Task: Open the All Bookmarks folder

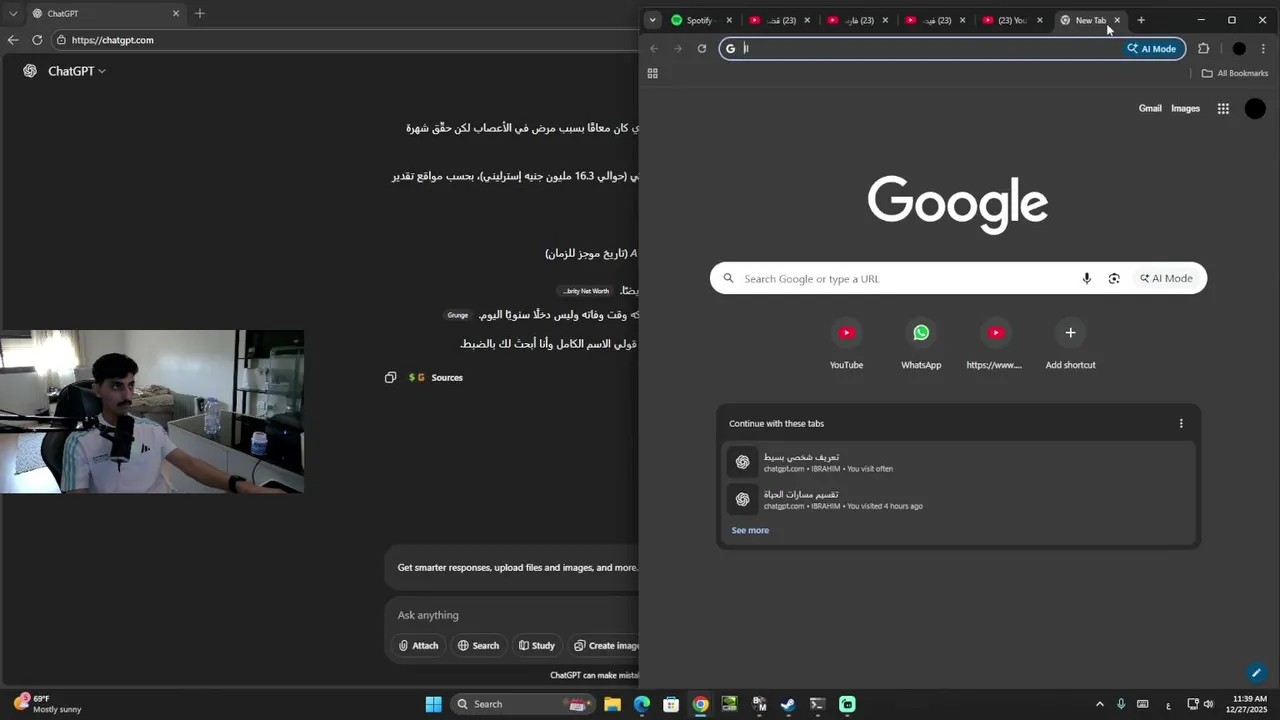Action: tap(1234, 73)
